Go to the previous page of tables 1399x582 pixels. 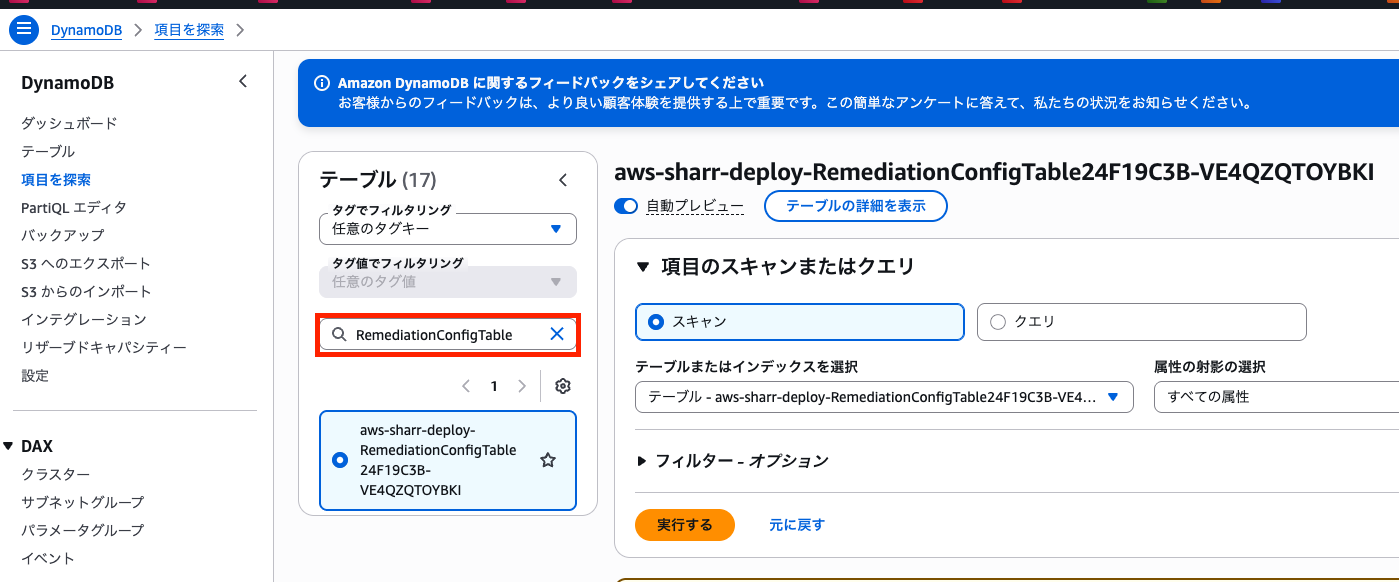pyautogui.click(x=465, y=385)
